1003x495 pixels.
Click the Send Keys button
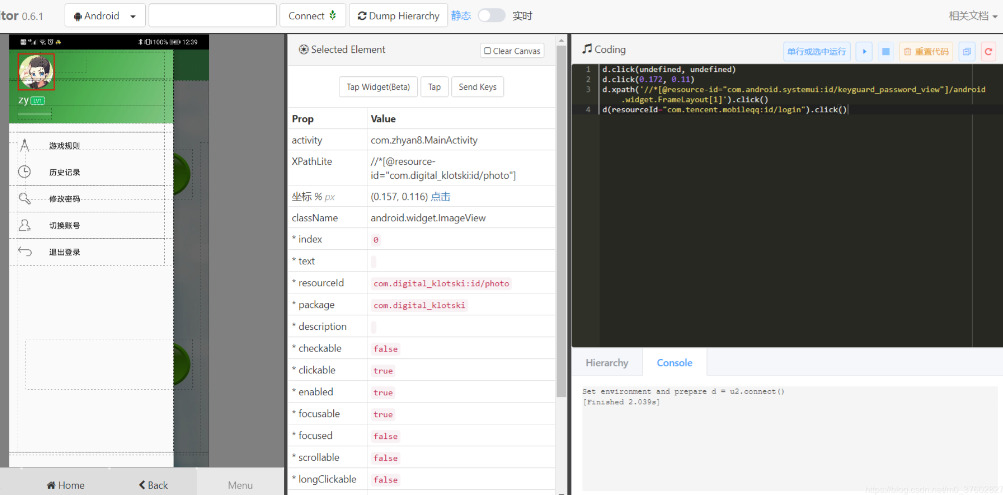[x=477, y=87]
